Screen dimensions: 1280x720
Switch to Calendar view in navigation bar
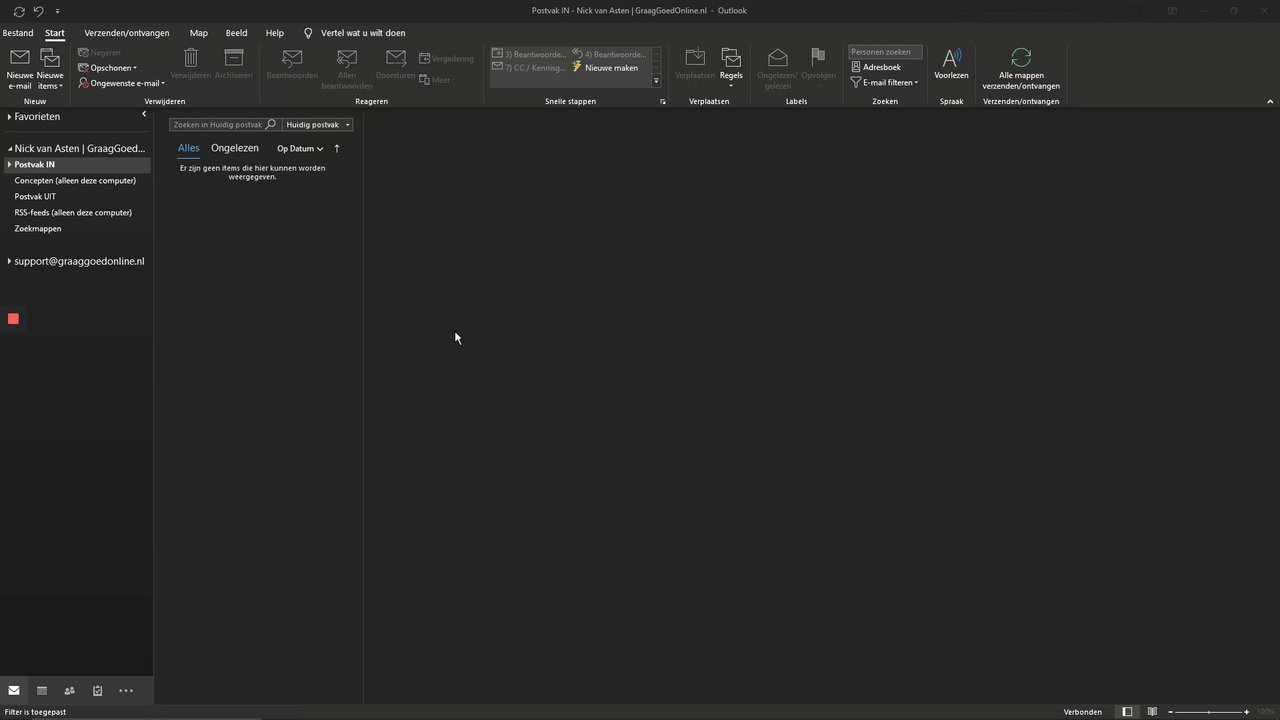(x=42, y=690)
